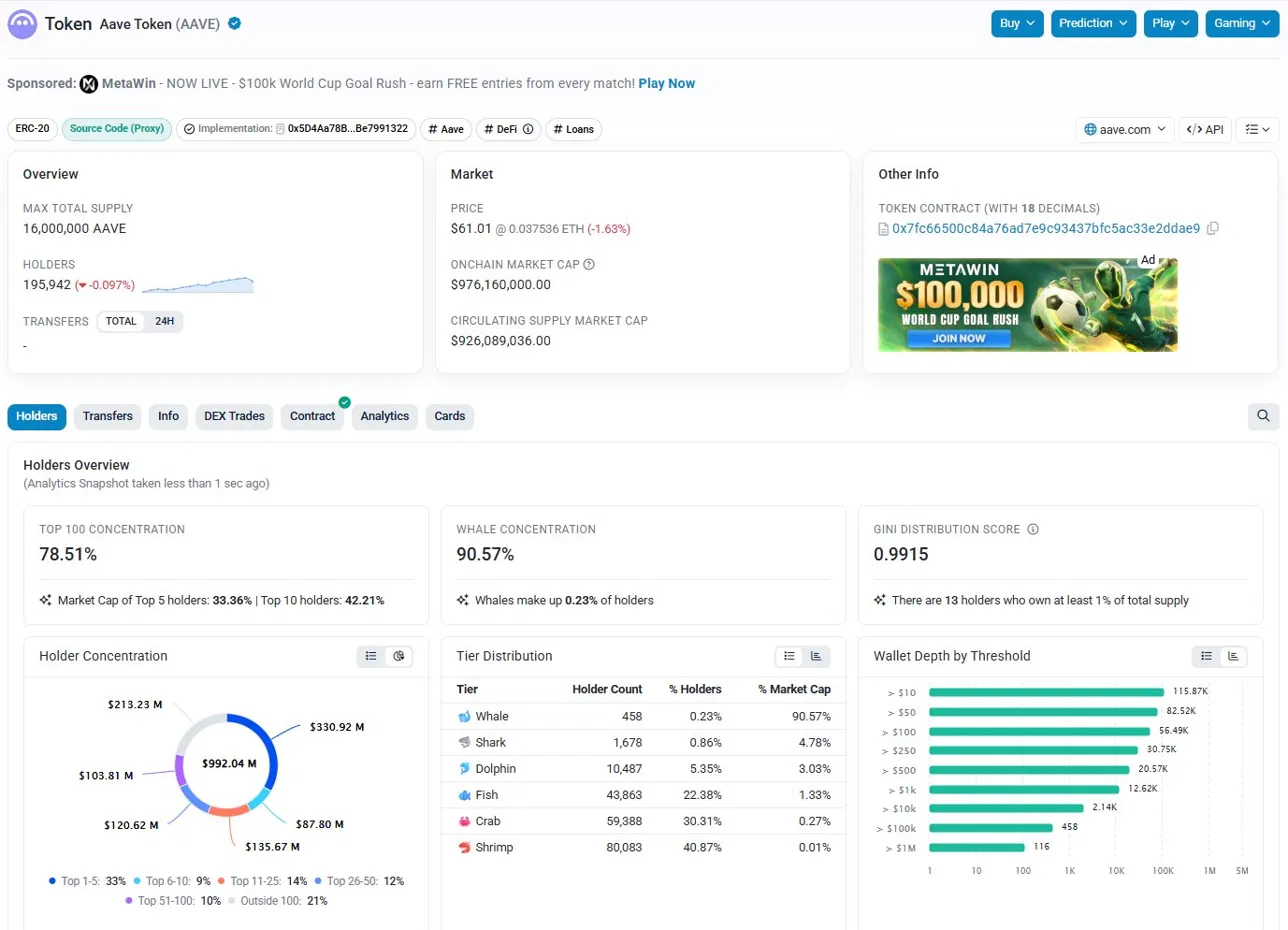Open the Buy dropdown
The height and width of the screenshot is (930, 1288).
[1017, 23]
